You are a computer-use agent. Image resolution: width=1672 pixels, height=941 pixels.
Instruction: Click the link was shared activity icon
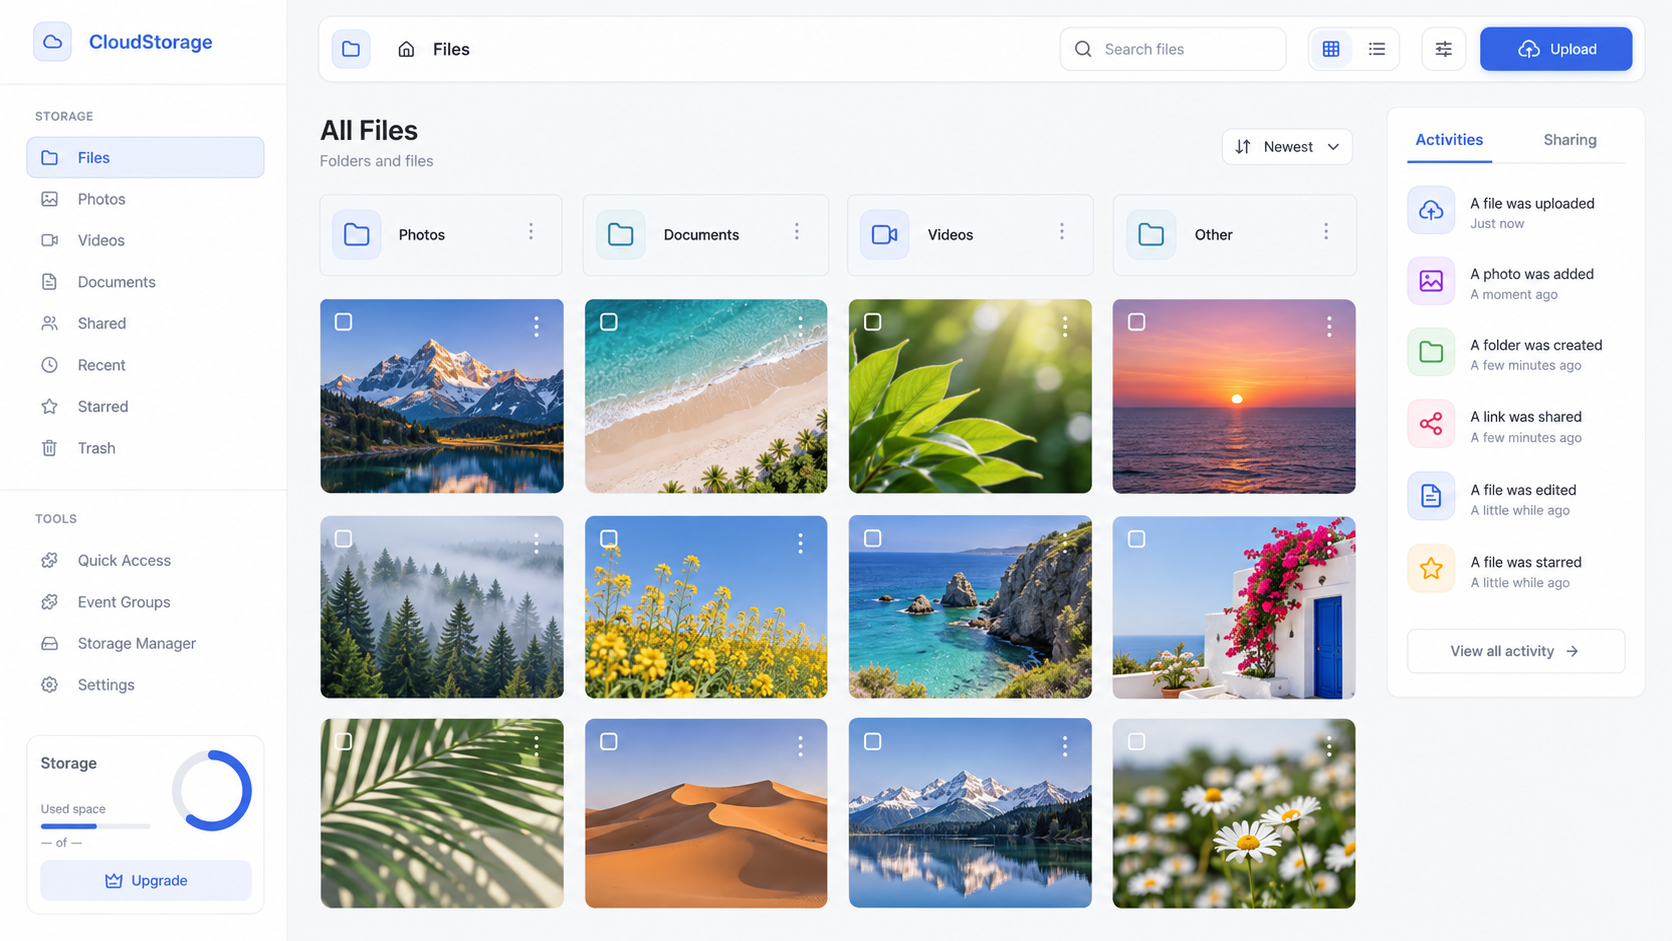tap(1431, 424)
